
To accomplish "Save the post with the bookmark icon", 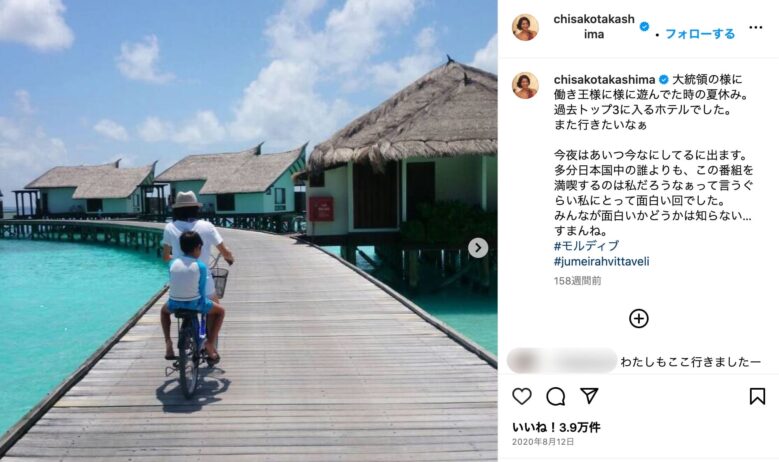I will click(757, 396).
